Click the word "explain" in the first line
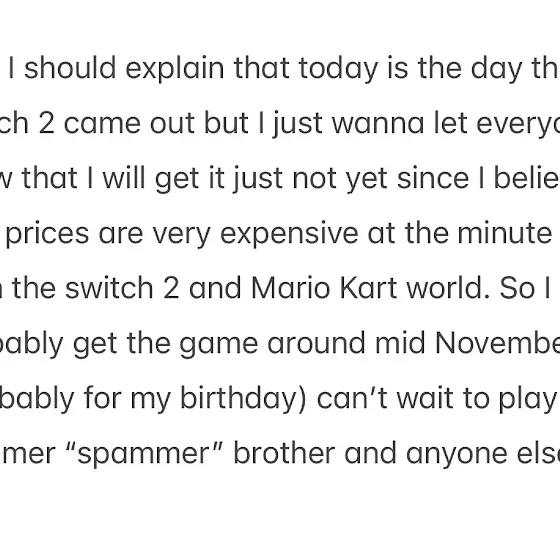This screenshot has width=560, height=560. pyautogui.click(x=175, y=69)
